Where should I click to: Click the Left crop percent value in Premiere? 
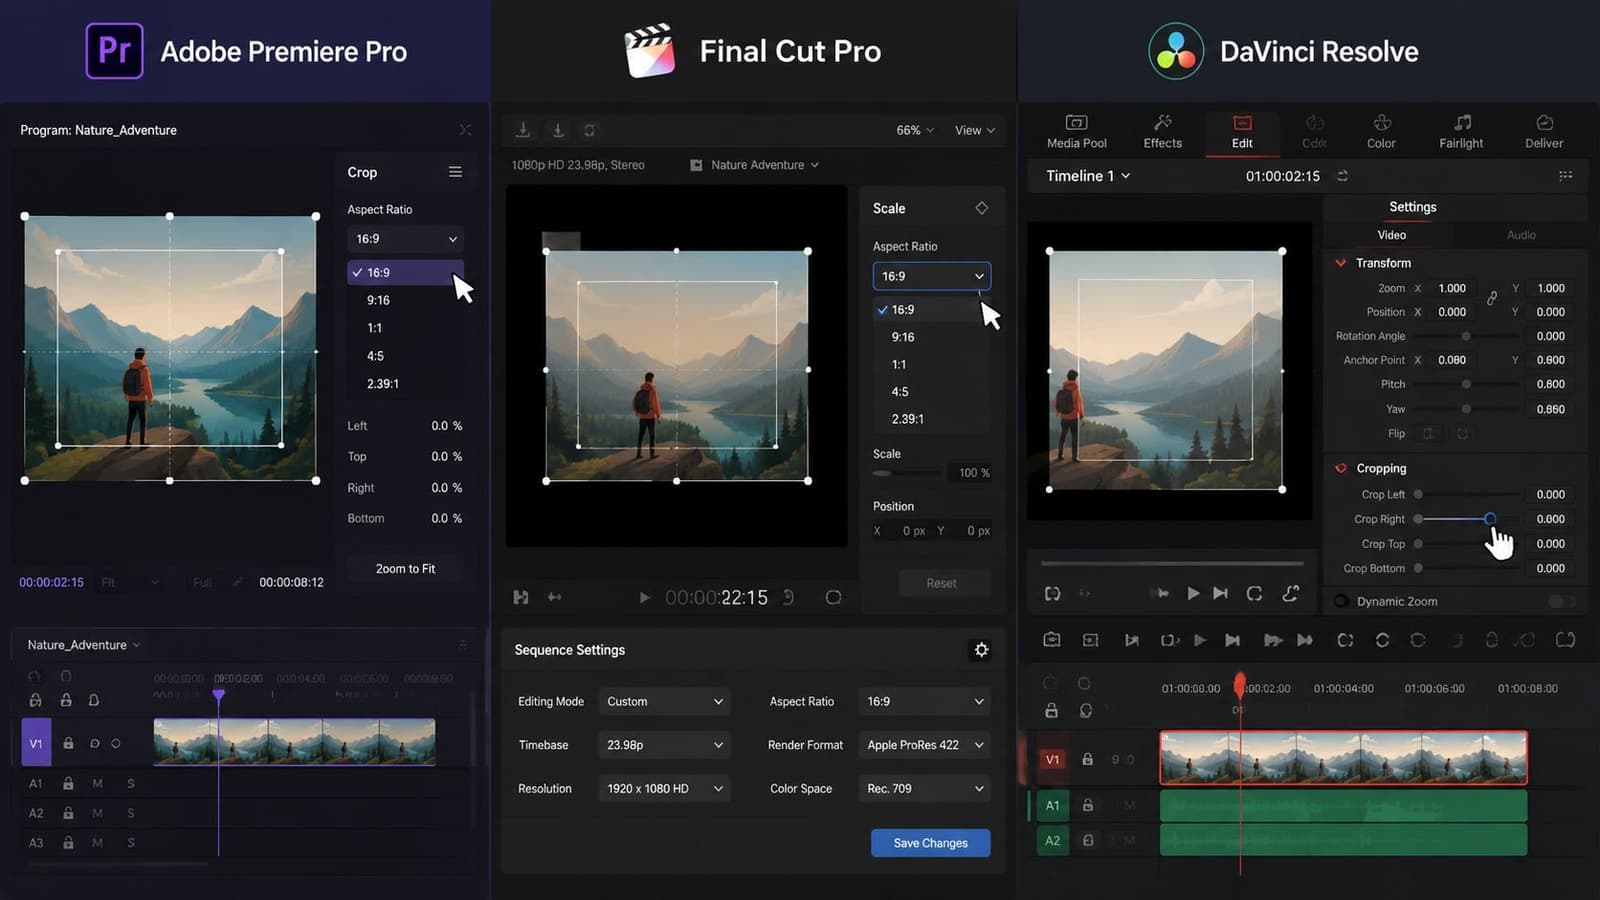click(x=446, y=426)
